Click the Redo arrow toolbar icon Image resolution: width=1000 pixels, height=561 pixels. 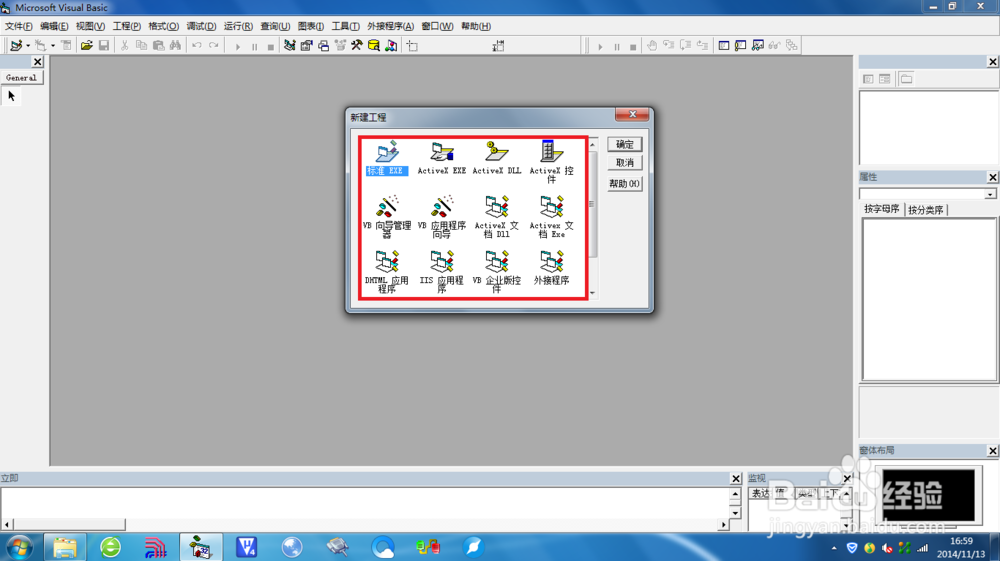coord(214,45)
